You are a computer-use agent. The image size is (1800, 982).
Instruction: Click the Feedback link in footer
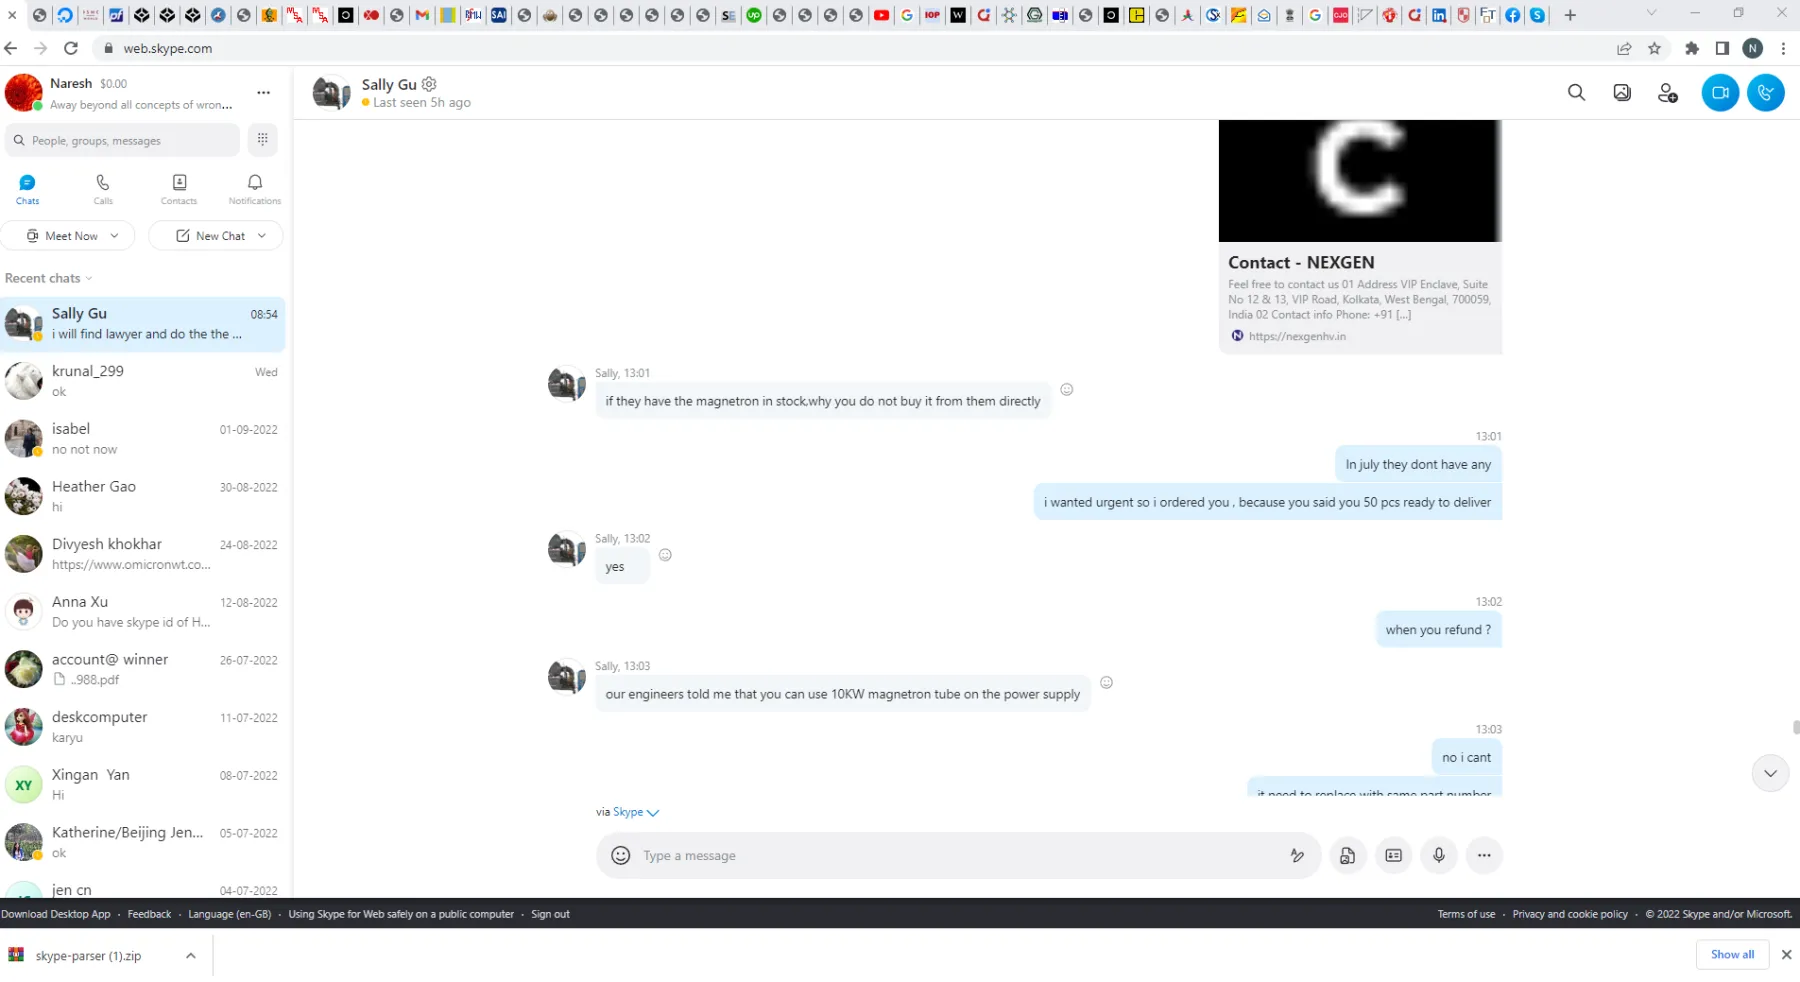pos(149,914)
